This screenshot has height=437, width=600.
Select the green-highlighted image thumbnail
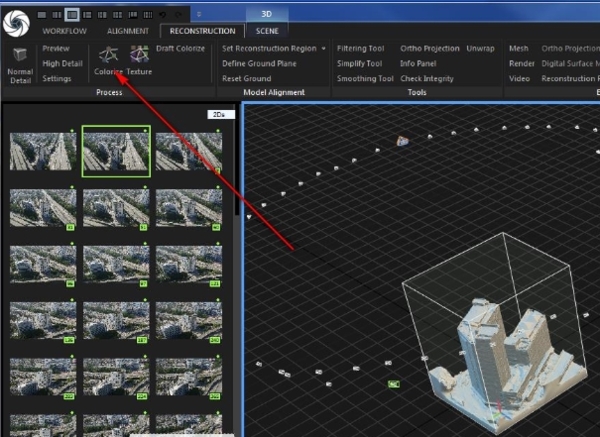point(116,151)
